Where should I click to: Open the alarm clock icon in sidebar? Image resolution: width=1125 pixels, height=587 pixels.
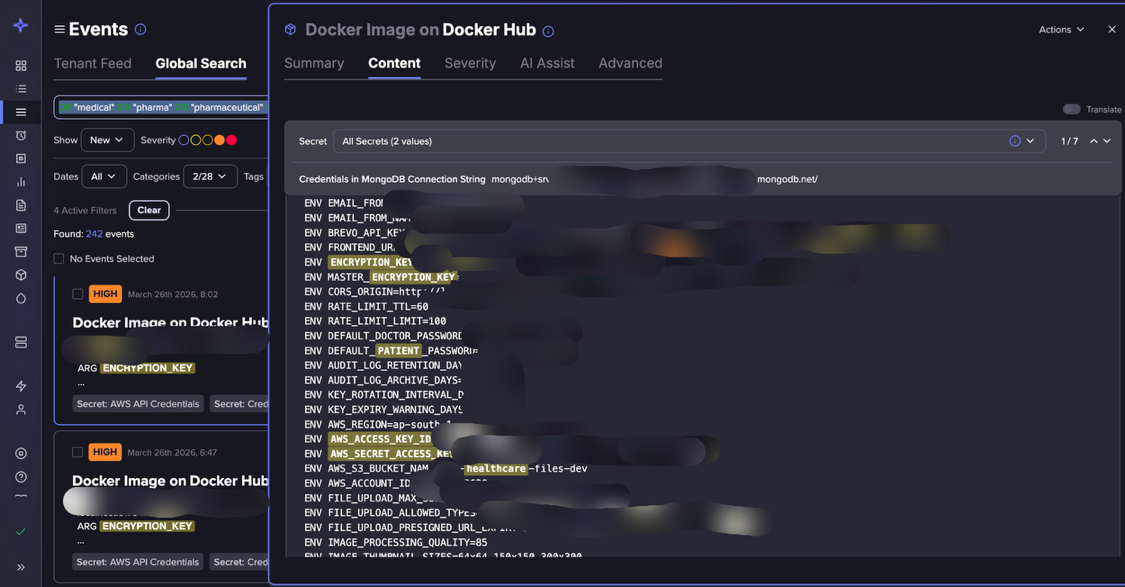click(21, 136)
